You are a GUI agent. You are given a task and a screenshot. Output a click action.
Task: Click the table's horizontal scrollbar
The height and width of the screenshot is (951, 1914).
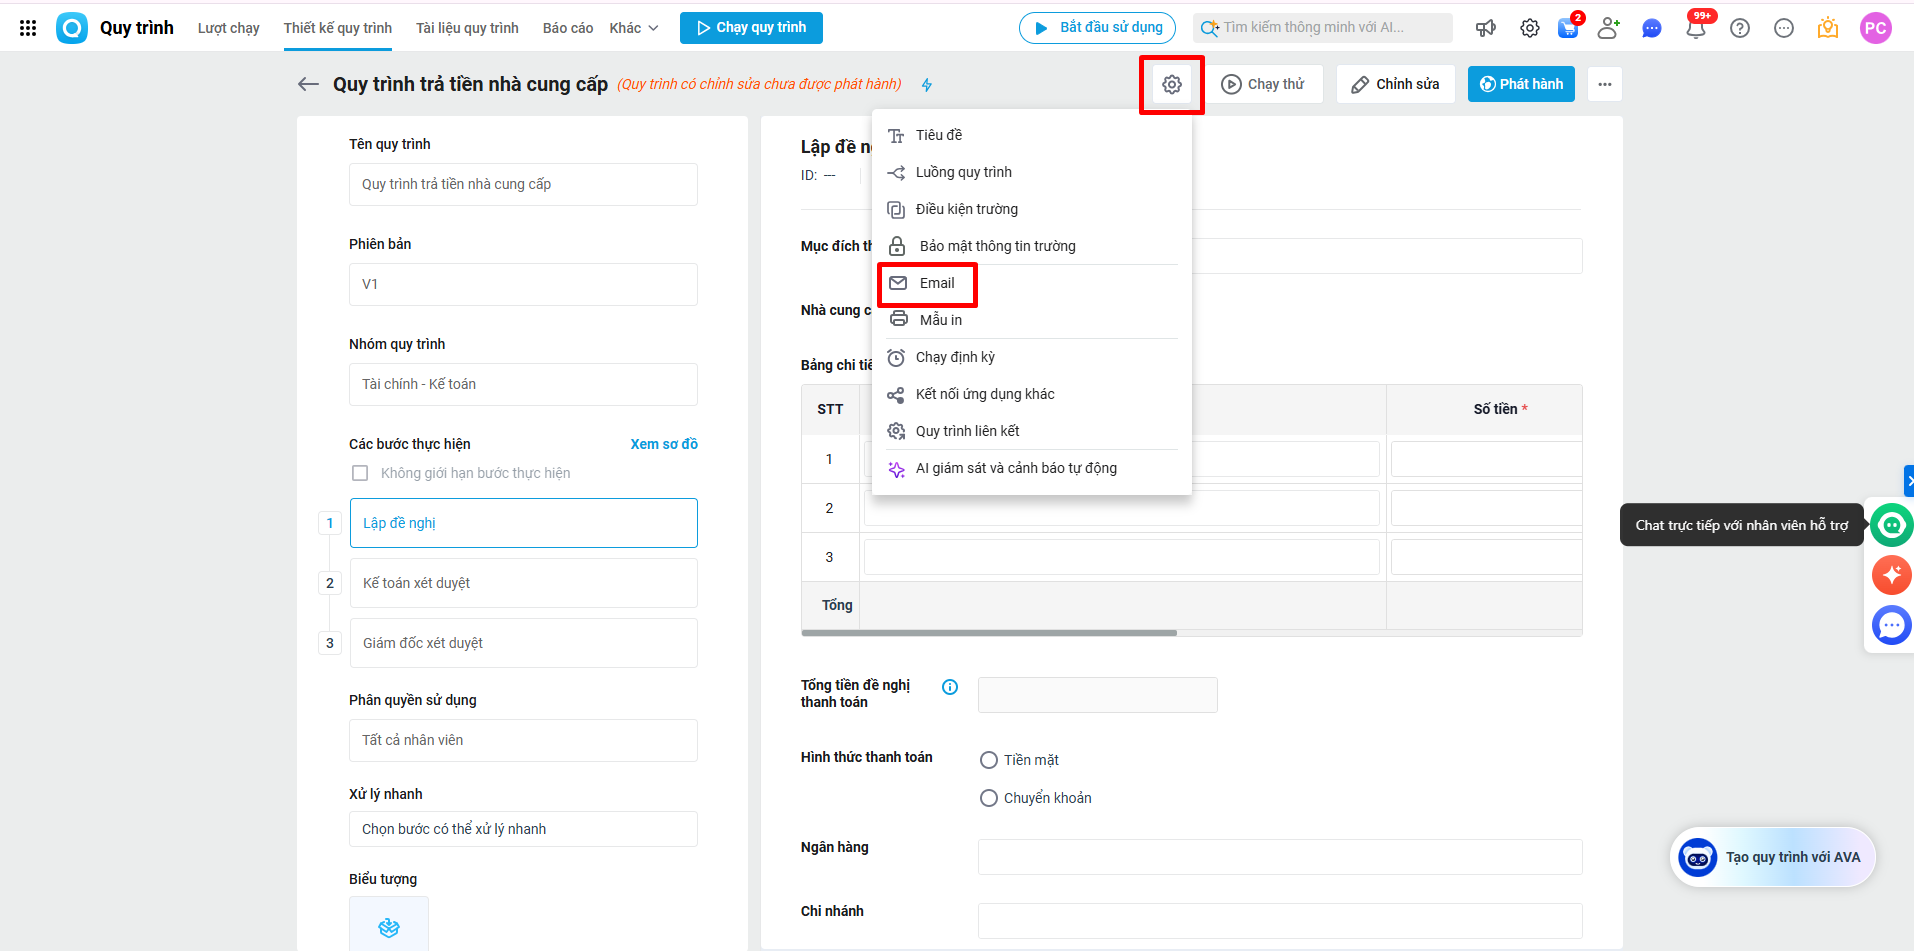coord(989,633)
